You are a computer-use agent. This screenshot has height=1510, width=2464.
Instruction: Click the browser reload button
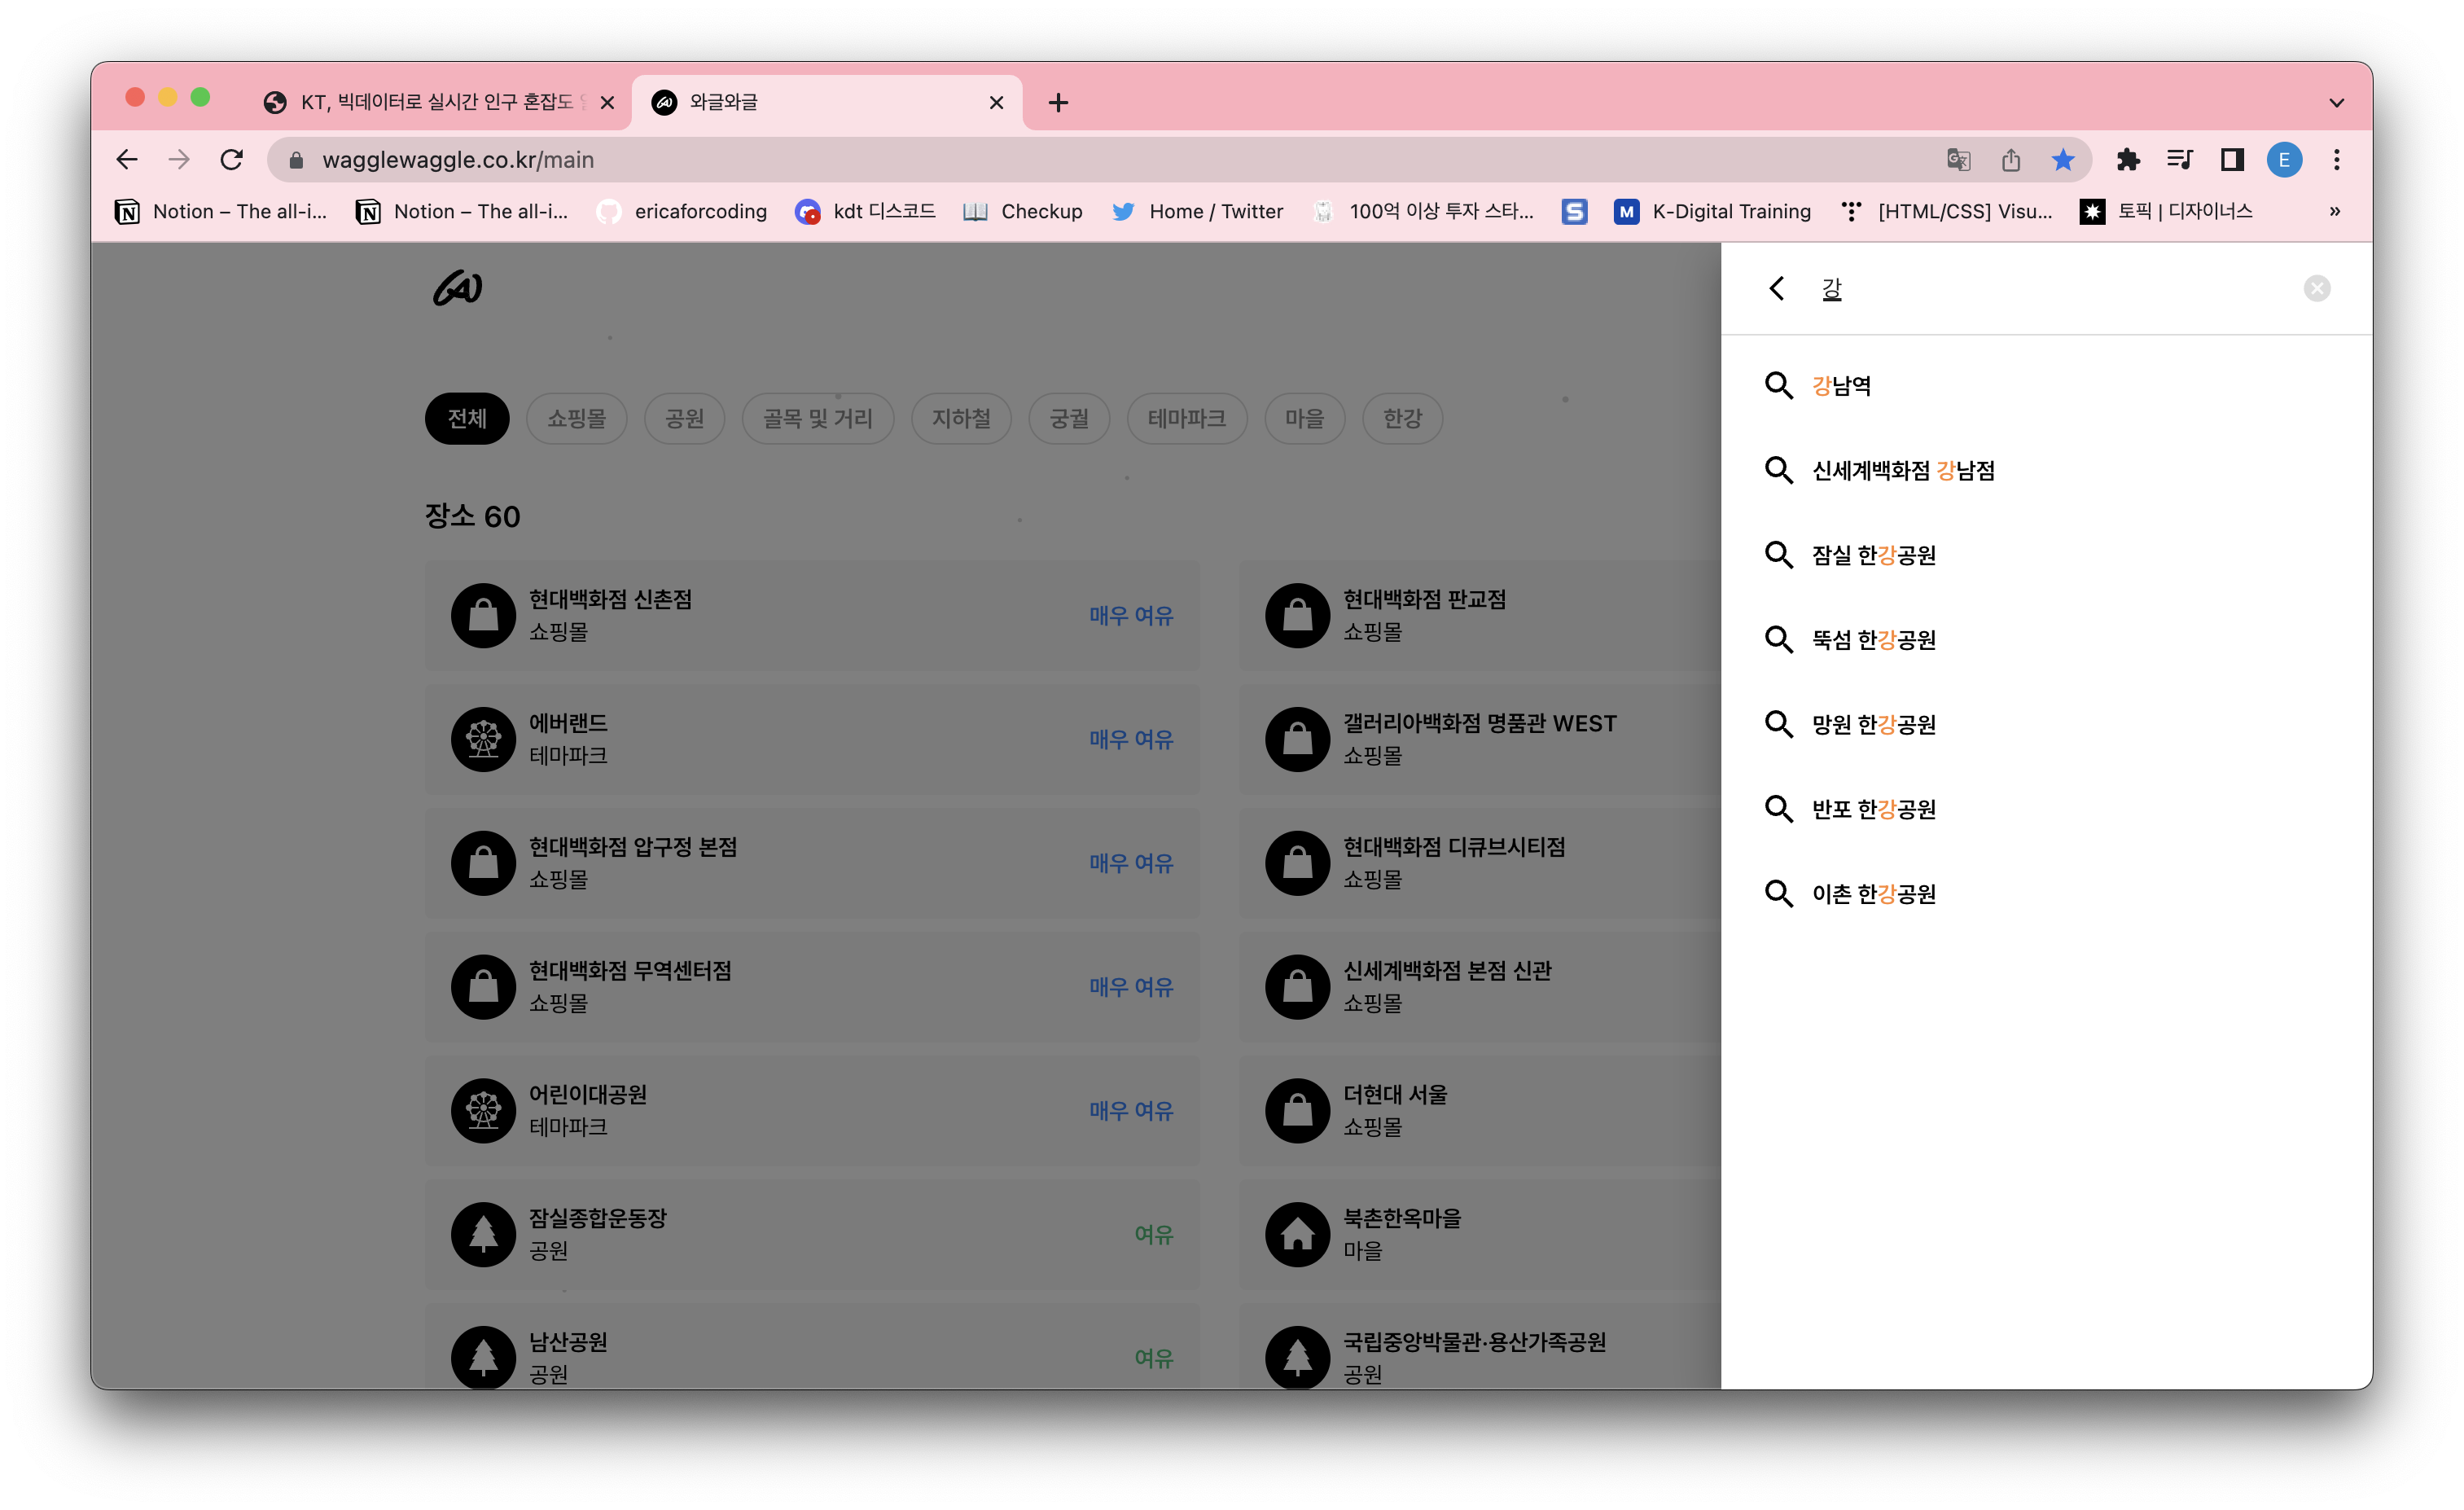point(232,160)
